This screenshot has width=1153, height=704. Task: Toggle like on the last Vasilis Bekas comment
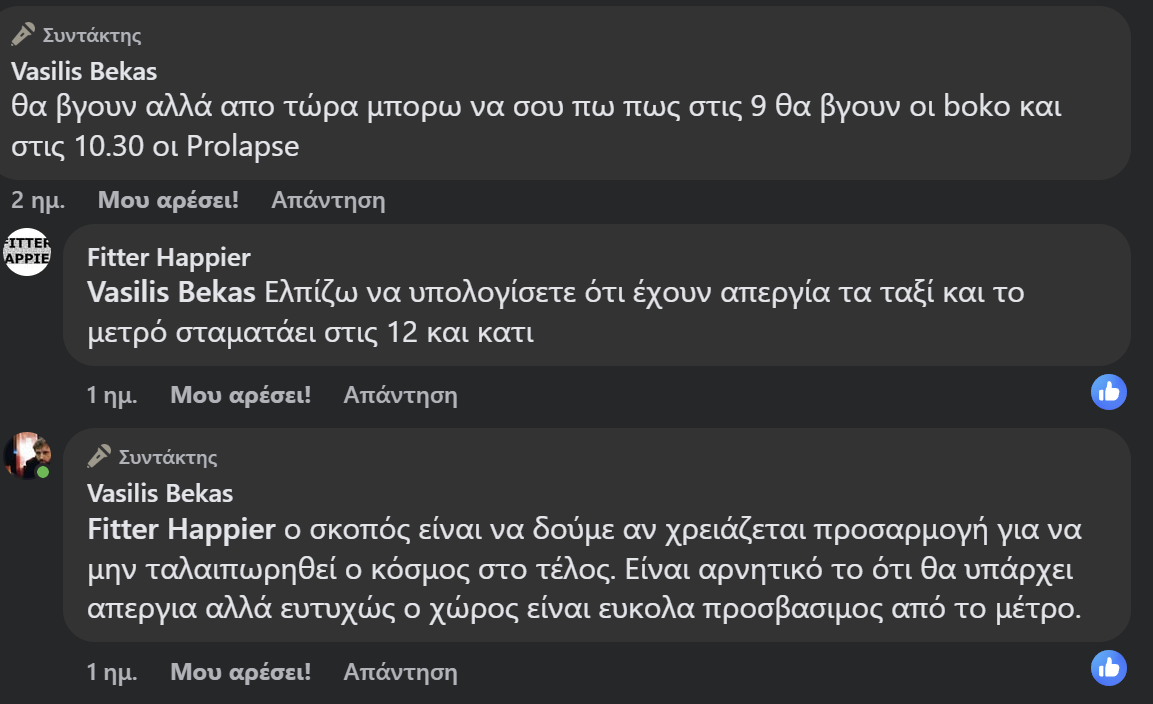[240, 672]
